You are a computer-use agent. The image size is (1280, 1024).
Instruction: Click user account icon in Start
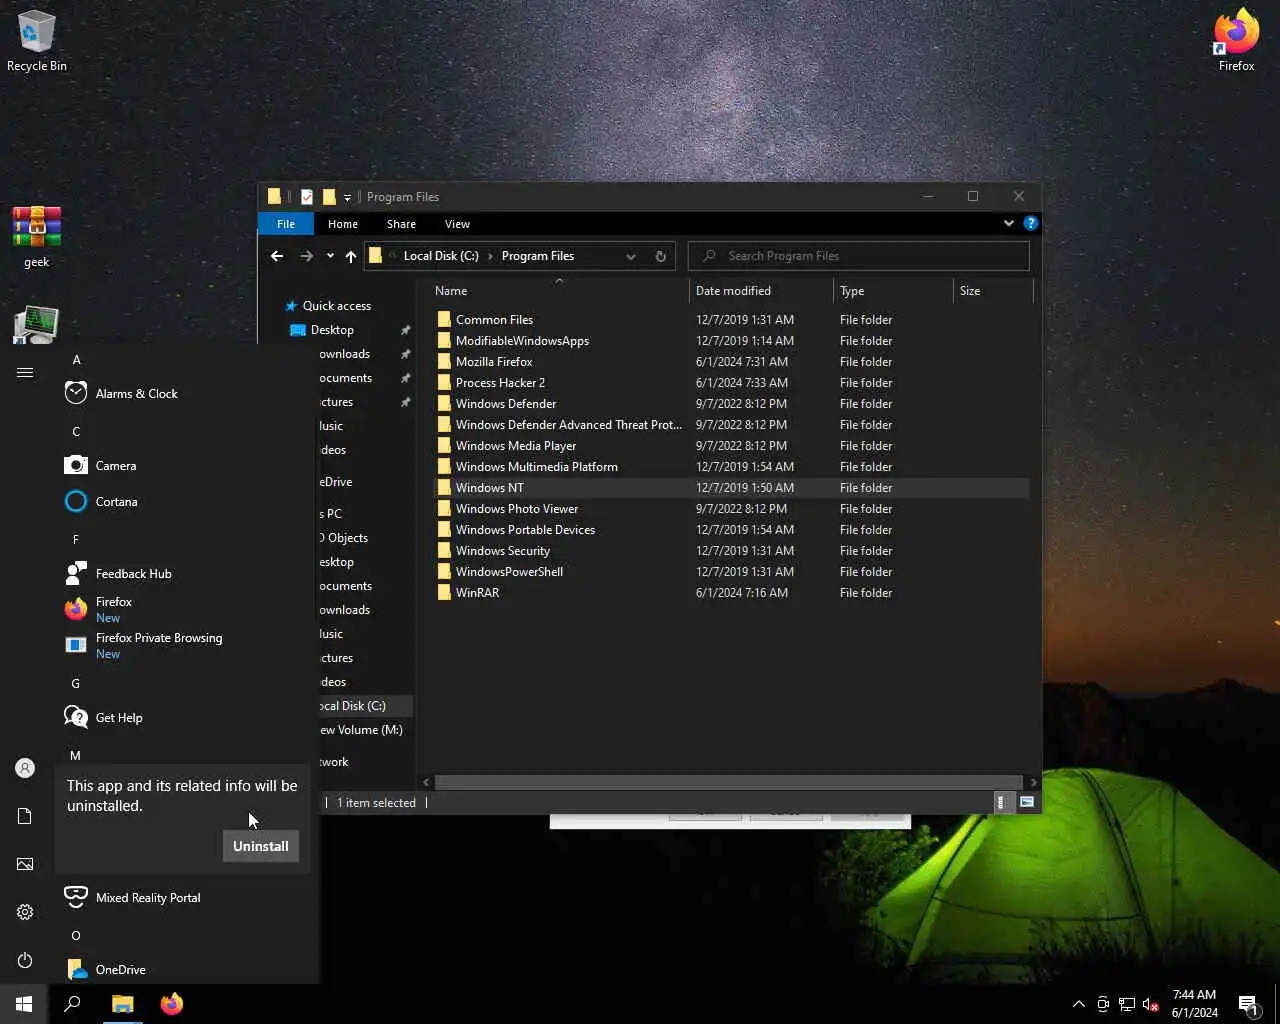[25, 768]
